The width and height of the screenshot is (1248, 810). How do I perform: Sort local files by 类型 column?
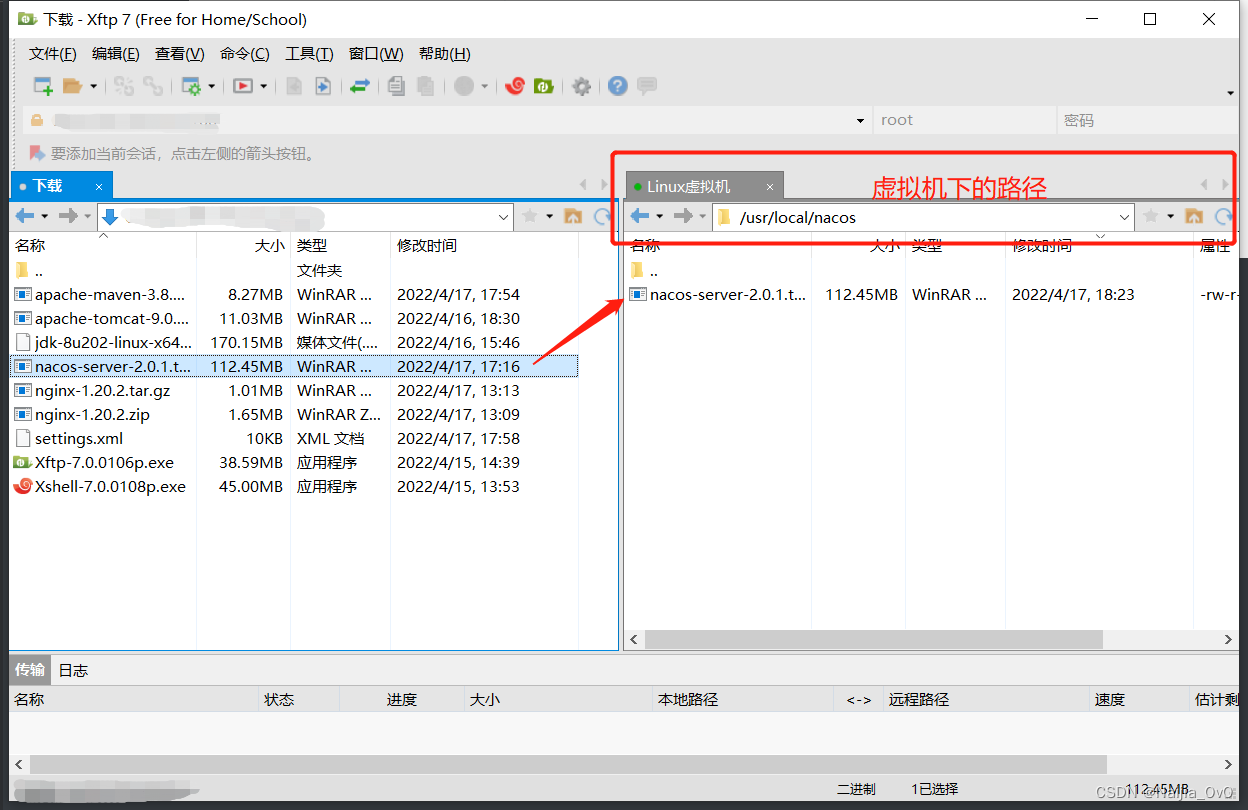340,245
